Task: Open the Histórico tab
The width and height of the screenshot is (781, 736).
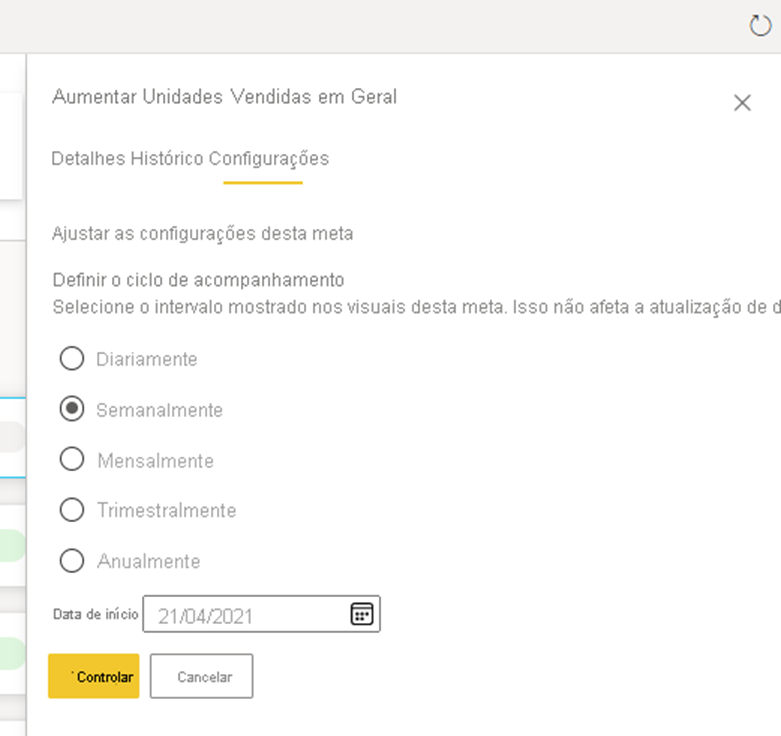Action: click(167, 158)
